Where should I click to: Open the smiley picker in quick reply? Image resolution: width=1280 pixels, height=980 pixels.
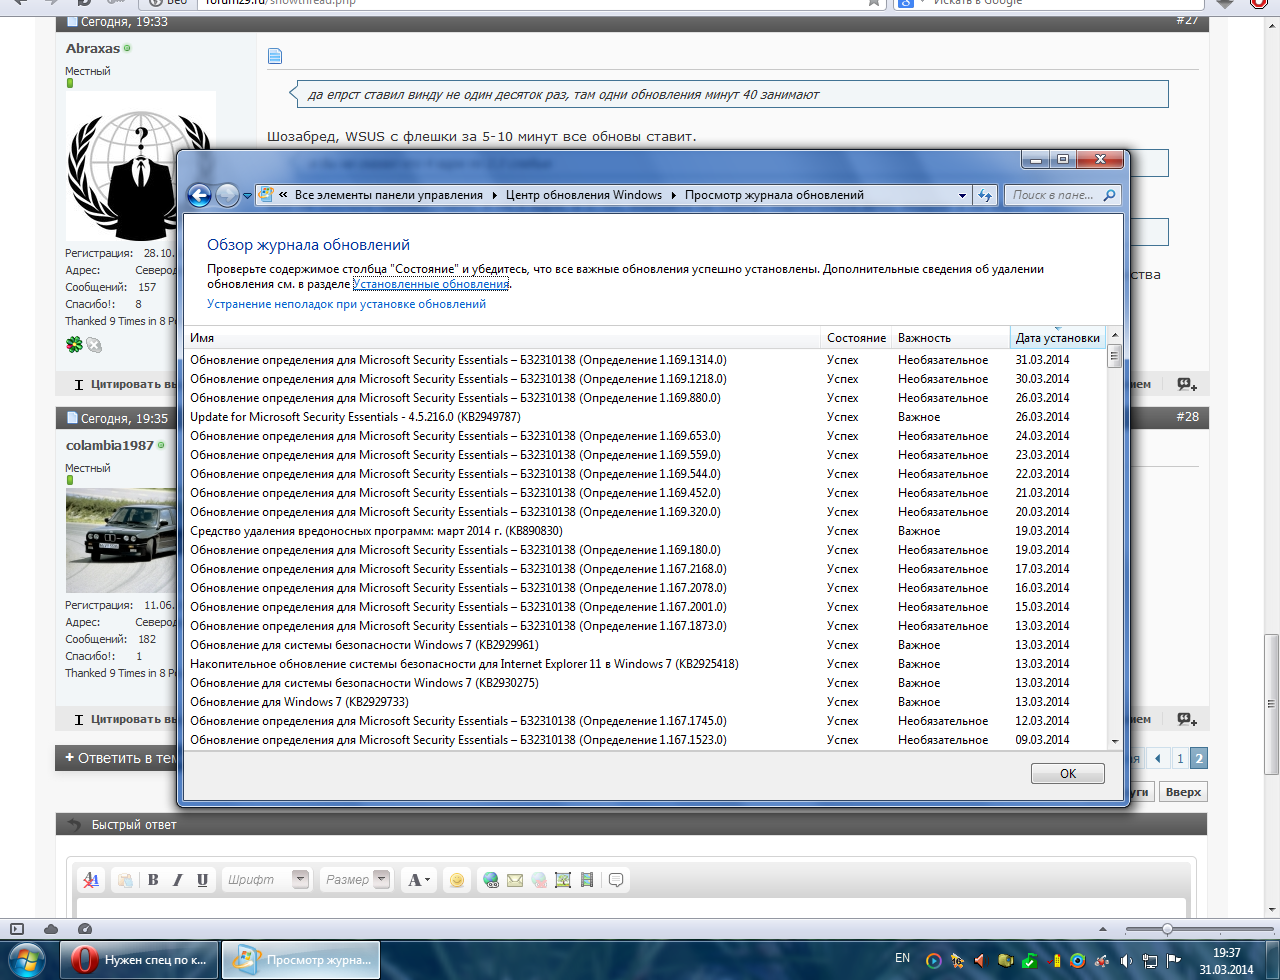pyautogui.click(x=457, y=880)
